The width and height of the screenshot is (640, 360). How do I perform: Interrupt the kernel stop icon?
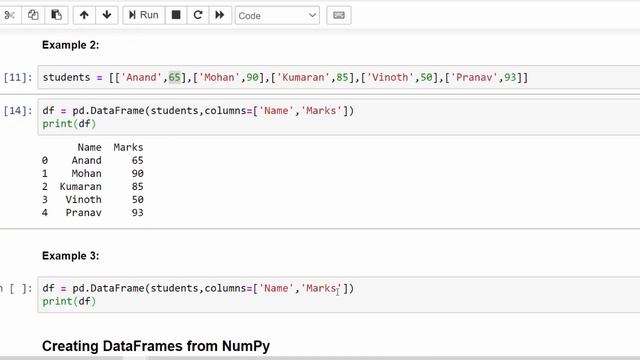point(176,16)
